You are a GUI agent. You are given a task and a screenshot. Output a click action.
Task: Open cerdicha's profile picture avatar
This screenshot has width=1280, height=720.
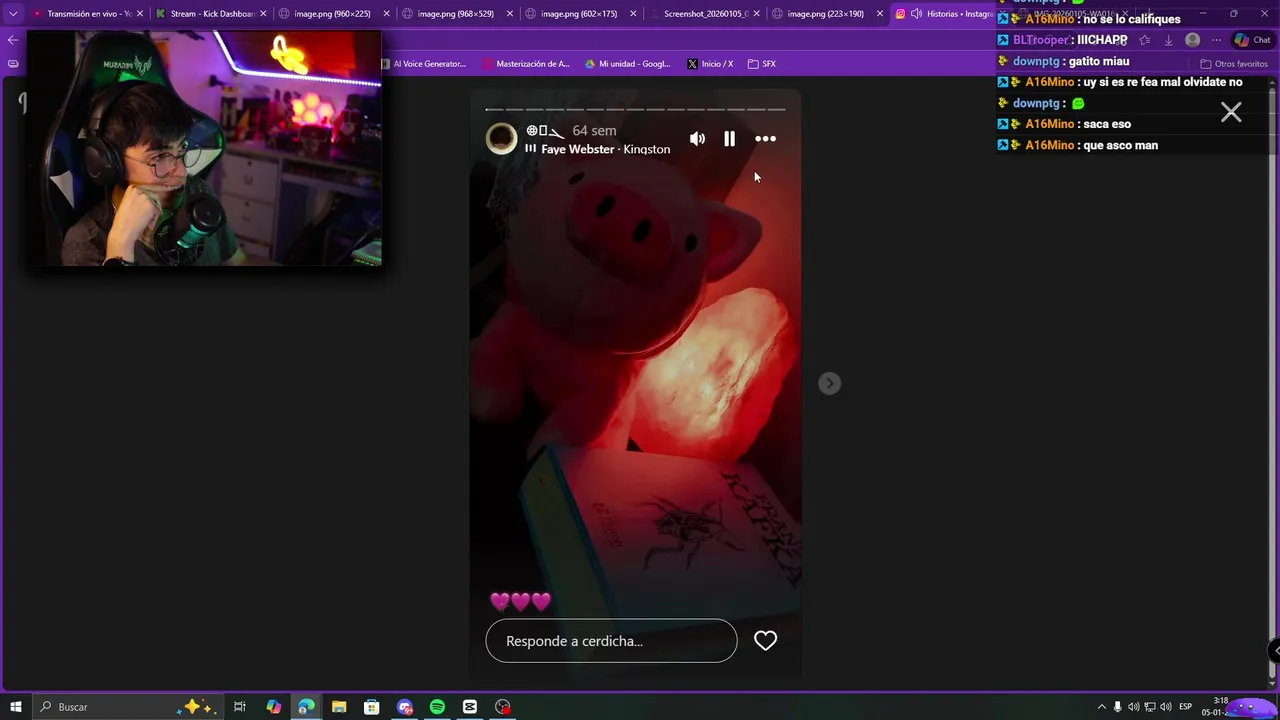502,139
